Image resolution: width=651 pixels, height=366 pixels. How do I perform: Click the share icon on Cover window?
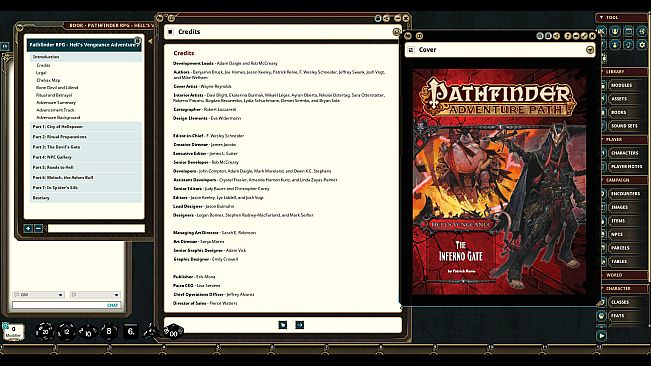pos(556,36)
